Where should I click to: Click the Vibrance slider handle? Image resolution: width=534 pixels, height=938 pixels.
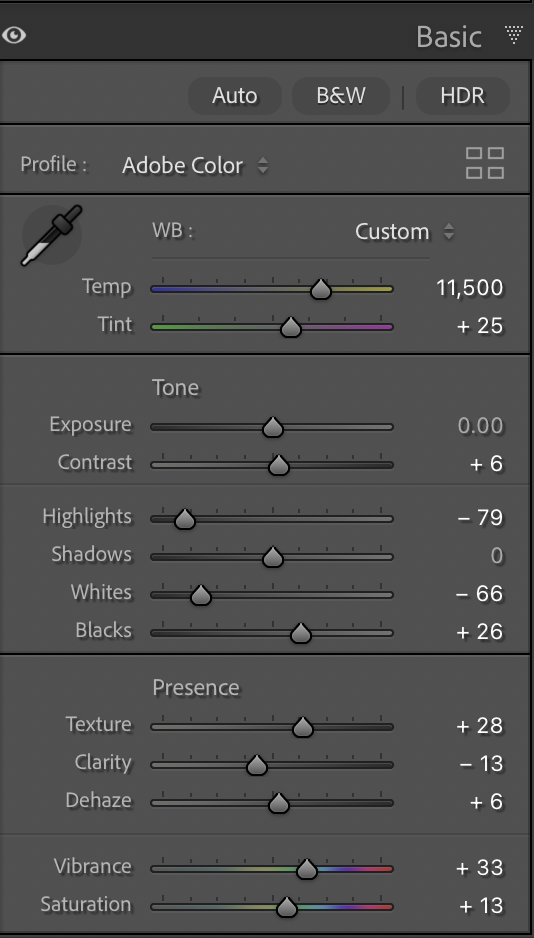307,869
